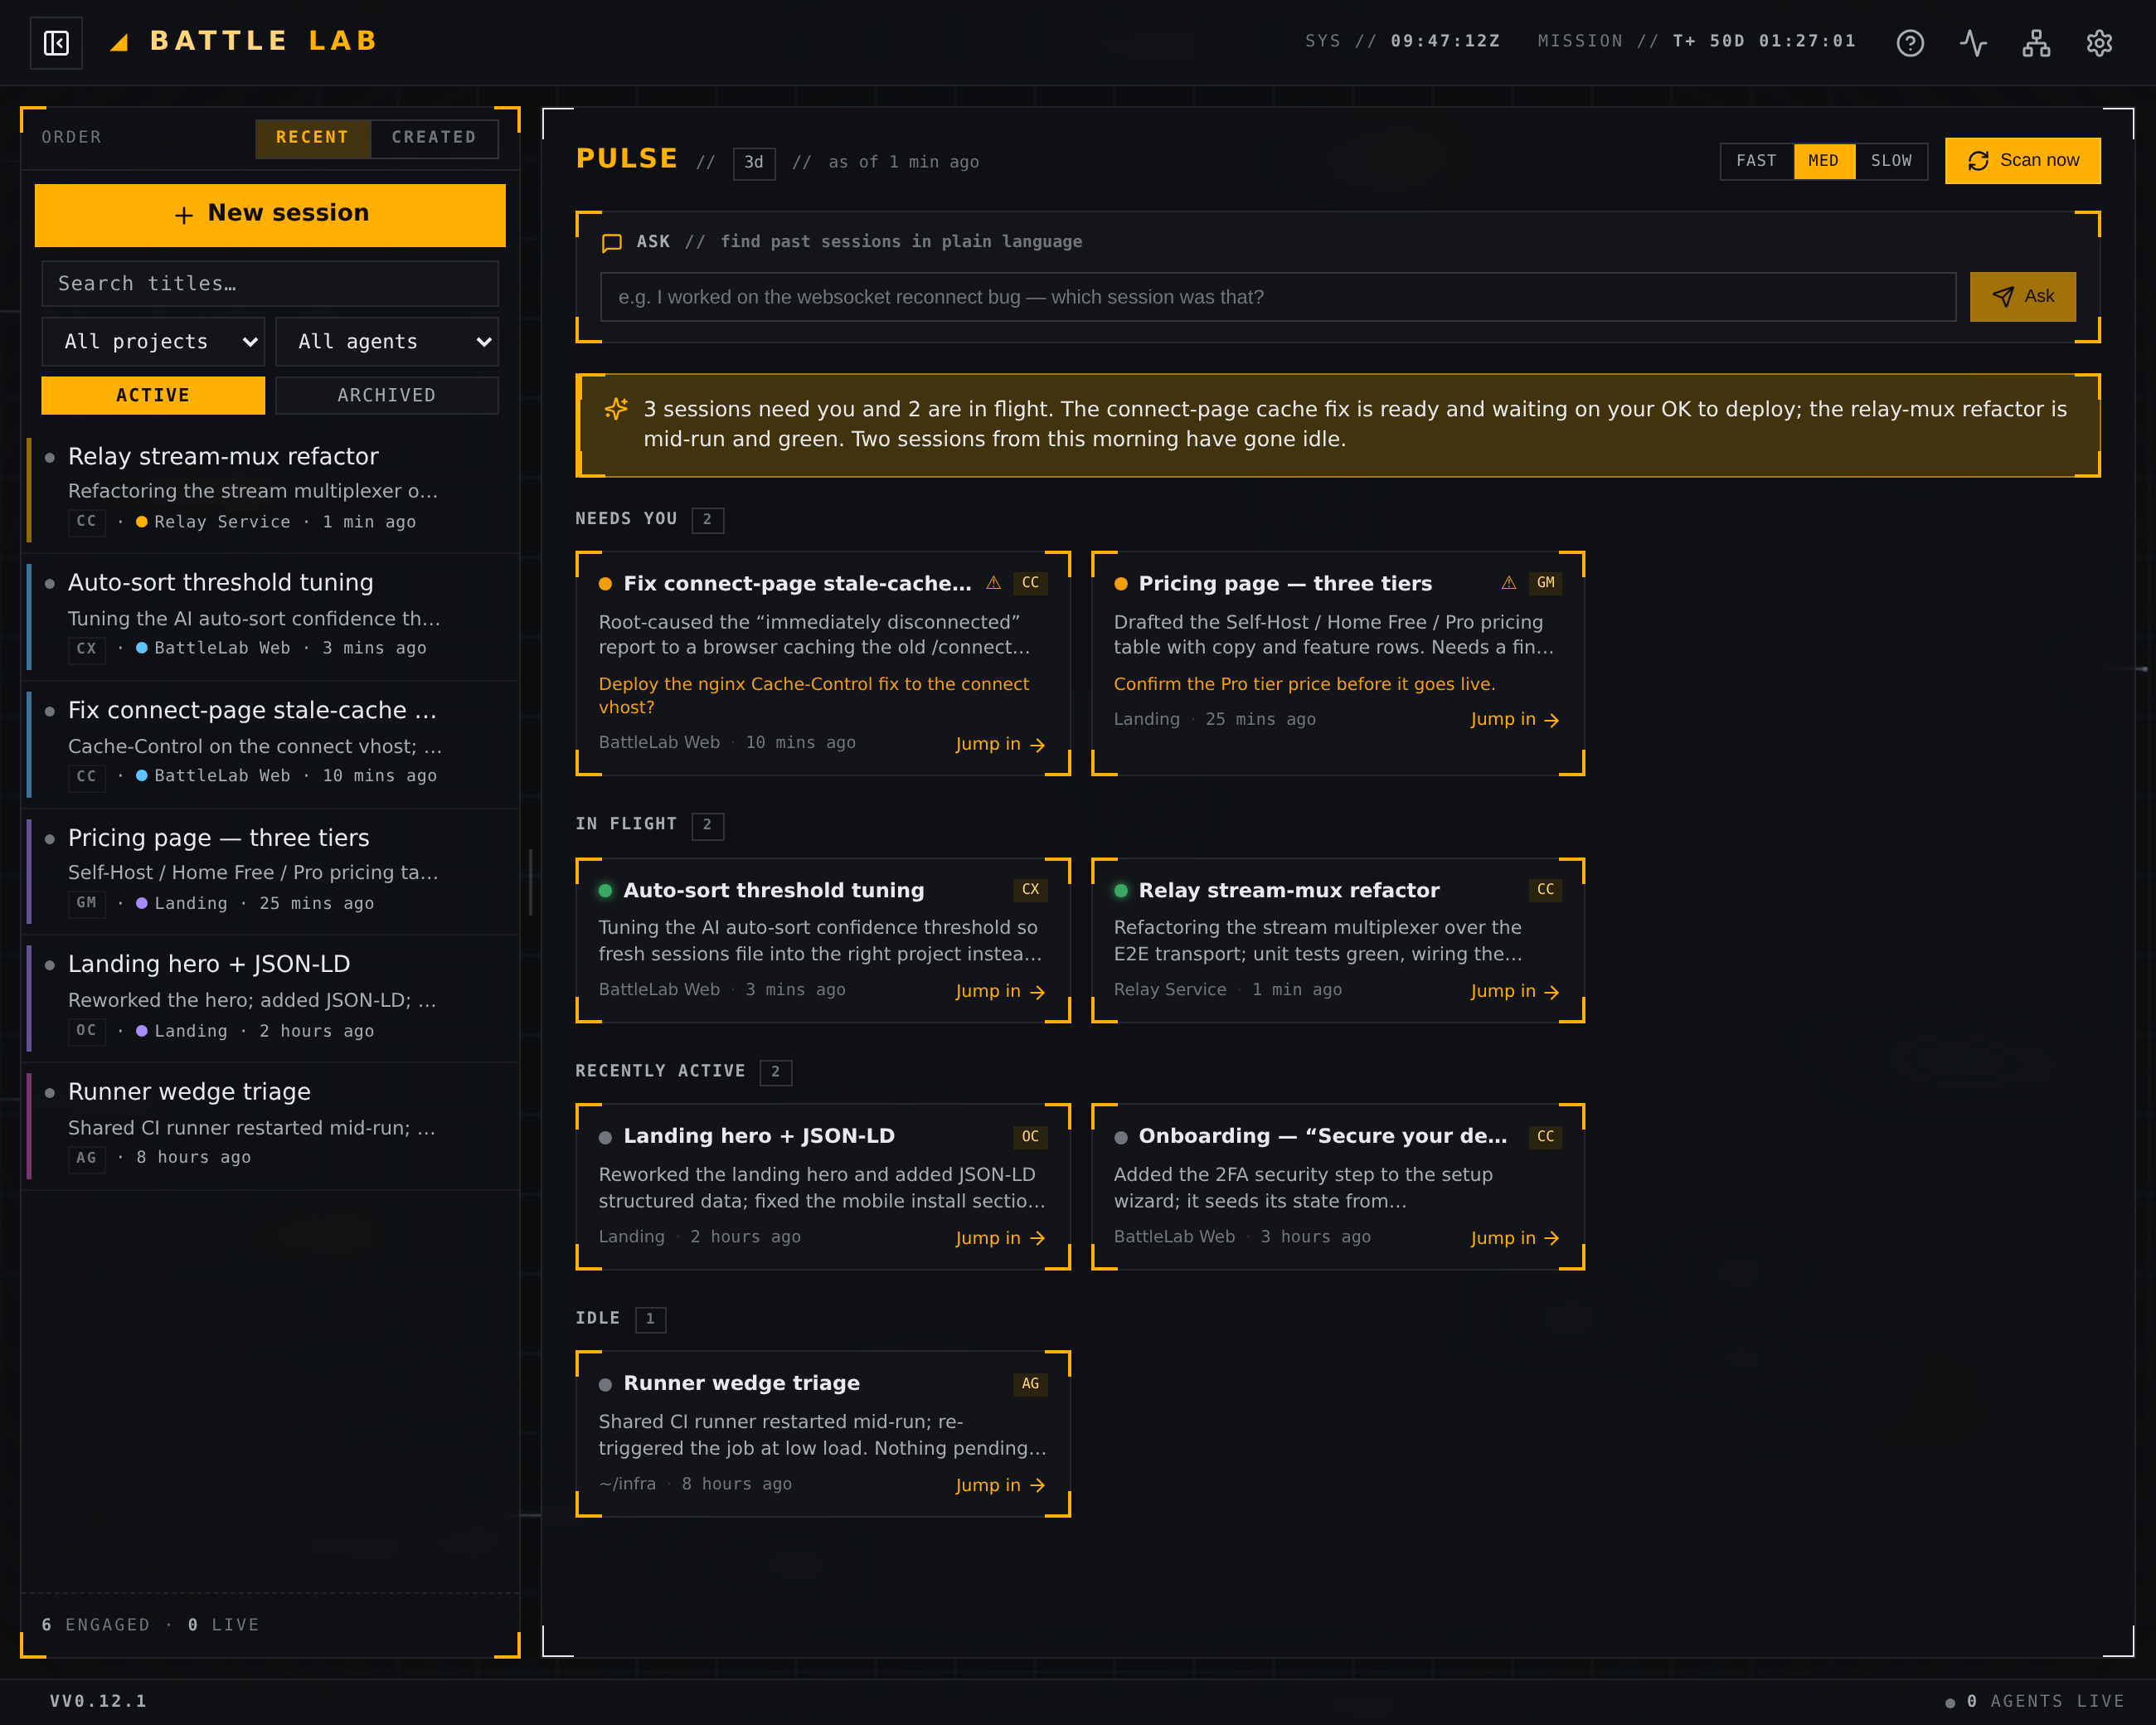This screenshot has height=1725, width=2156.
Task: Click 'Confirm the Pro tier price' prompt
Action: 1304,684
